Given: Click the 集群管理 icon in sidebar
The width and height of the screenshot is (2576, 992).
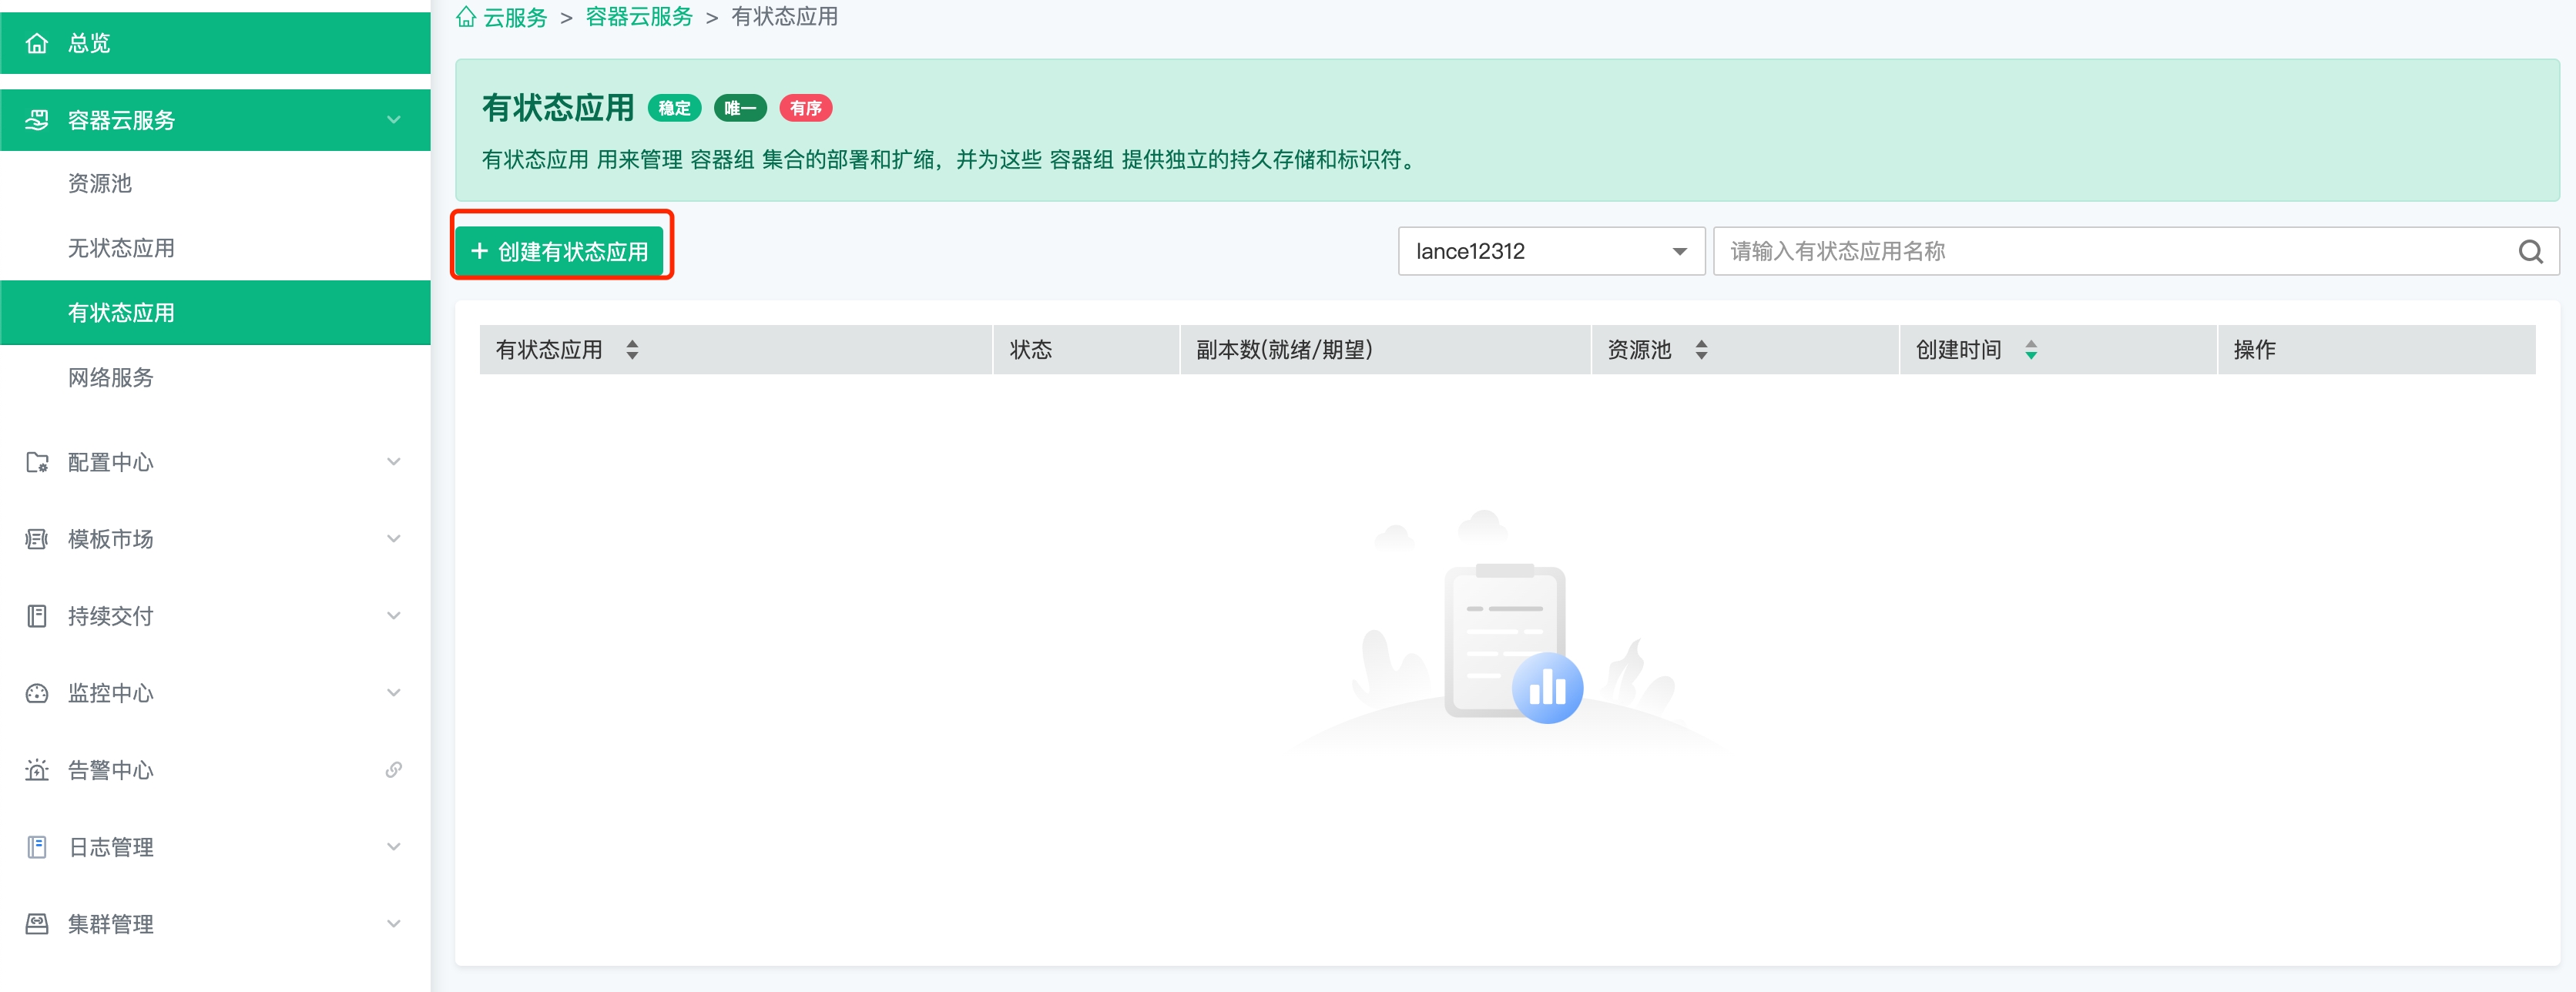Looking at the screenshot, I should [x=37, y=924].
